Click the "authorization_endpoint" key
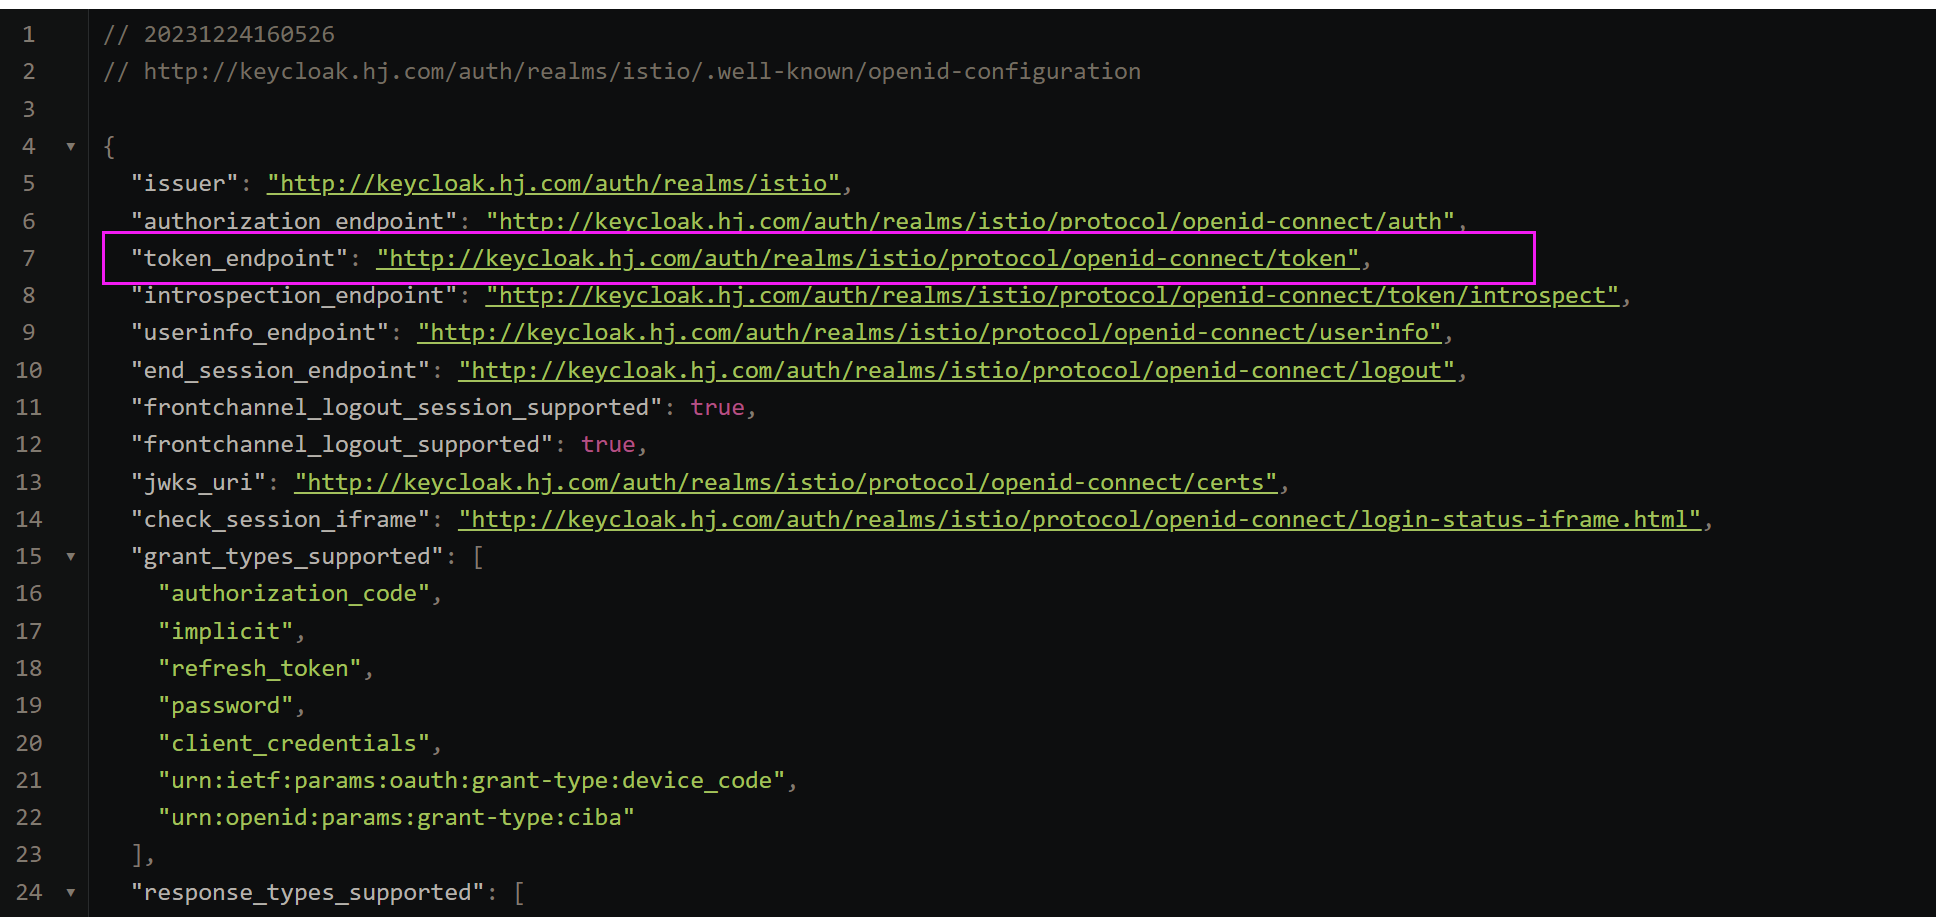The height and width of the screenshot is (917, 1936). click(294, 221)
